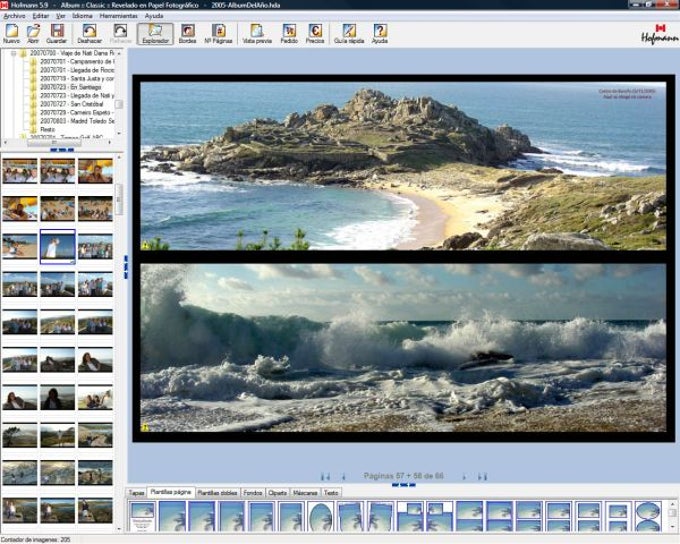This screenshot has width=680, height=544.
Task: Select folder 20070719 - Santa Justa
Action: point(72,79)
